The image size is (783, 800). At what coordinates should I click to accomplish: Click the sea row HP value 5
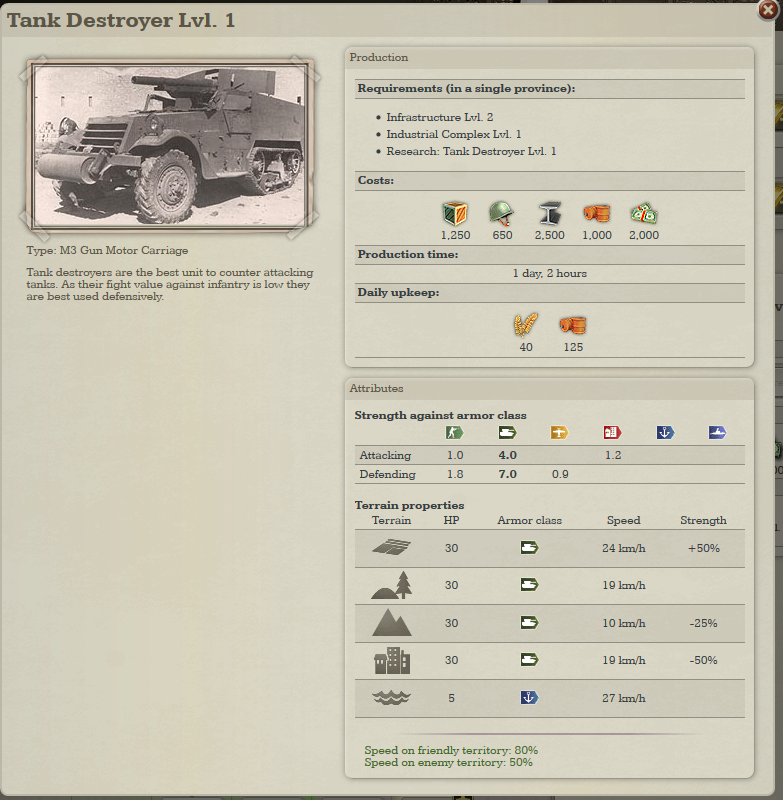coord(451,698)
